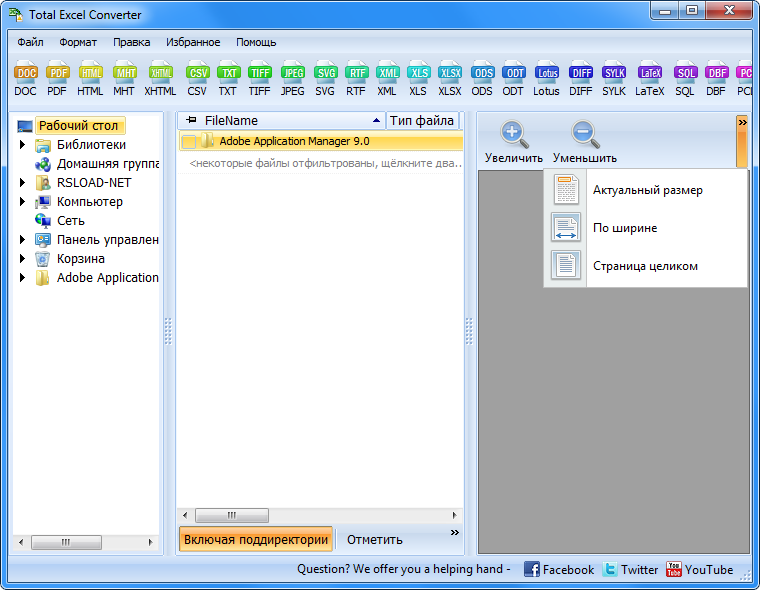This screenshot has width=760, height=590.
Task: Choose the DBF format icon
Action: coord(716,78)
